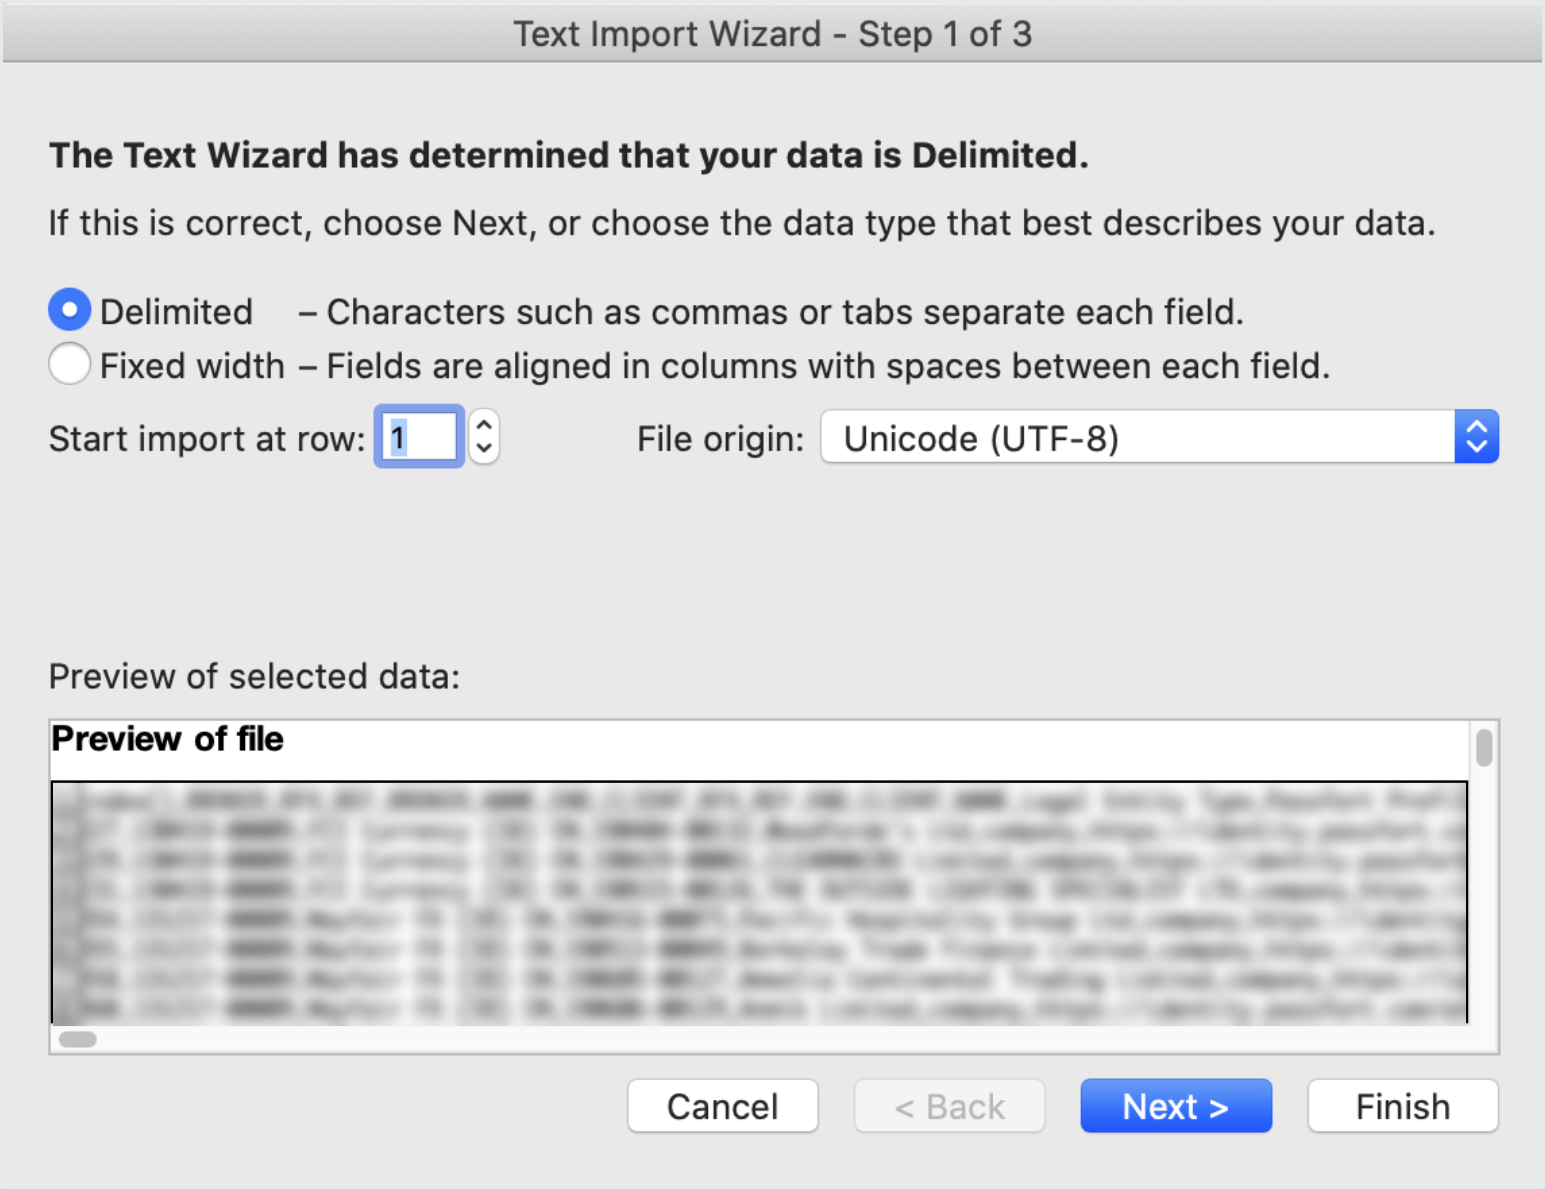Click the Preview of file header area
Image resolution: width=1545 pixels, height=1189 pixels.
coord(167,740)
